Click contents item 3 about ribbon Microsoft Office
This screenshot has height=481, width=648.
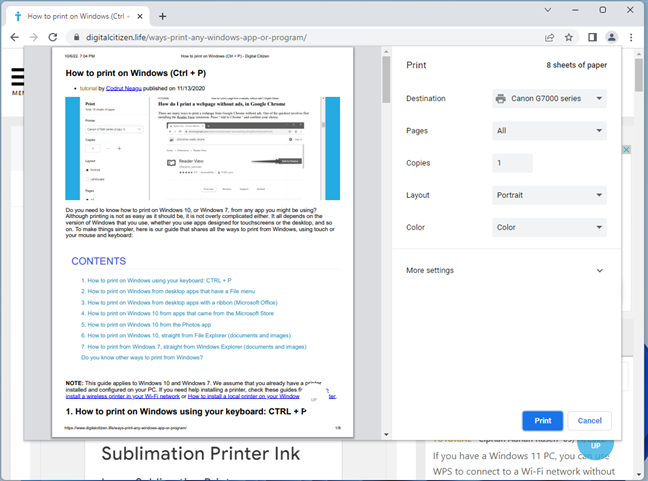179,303
